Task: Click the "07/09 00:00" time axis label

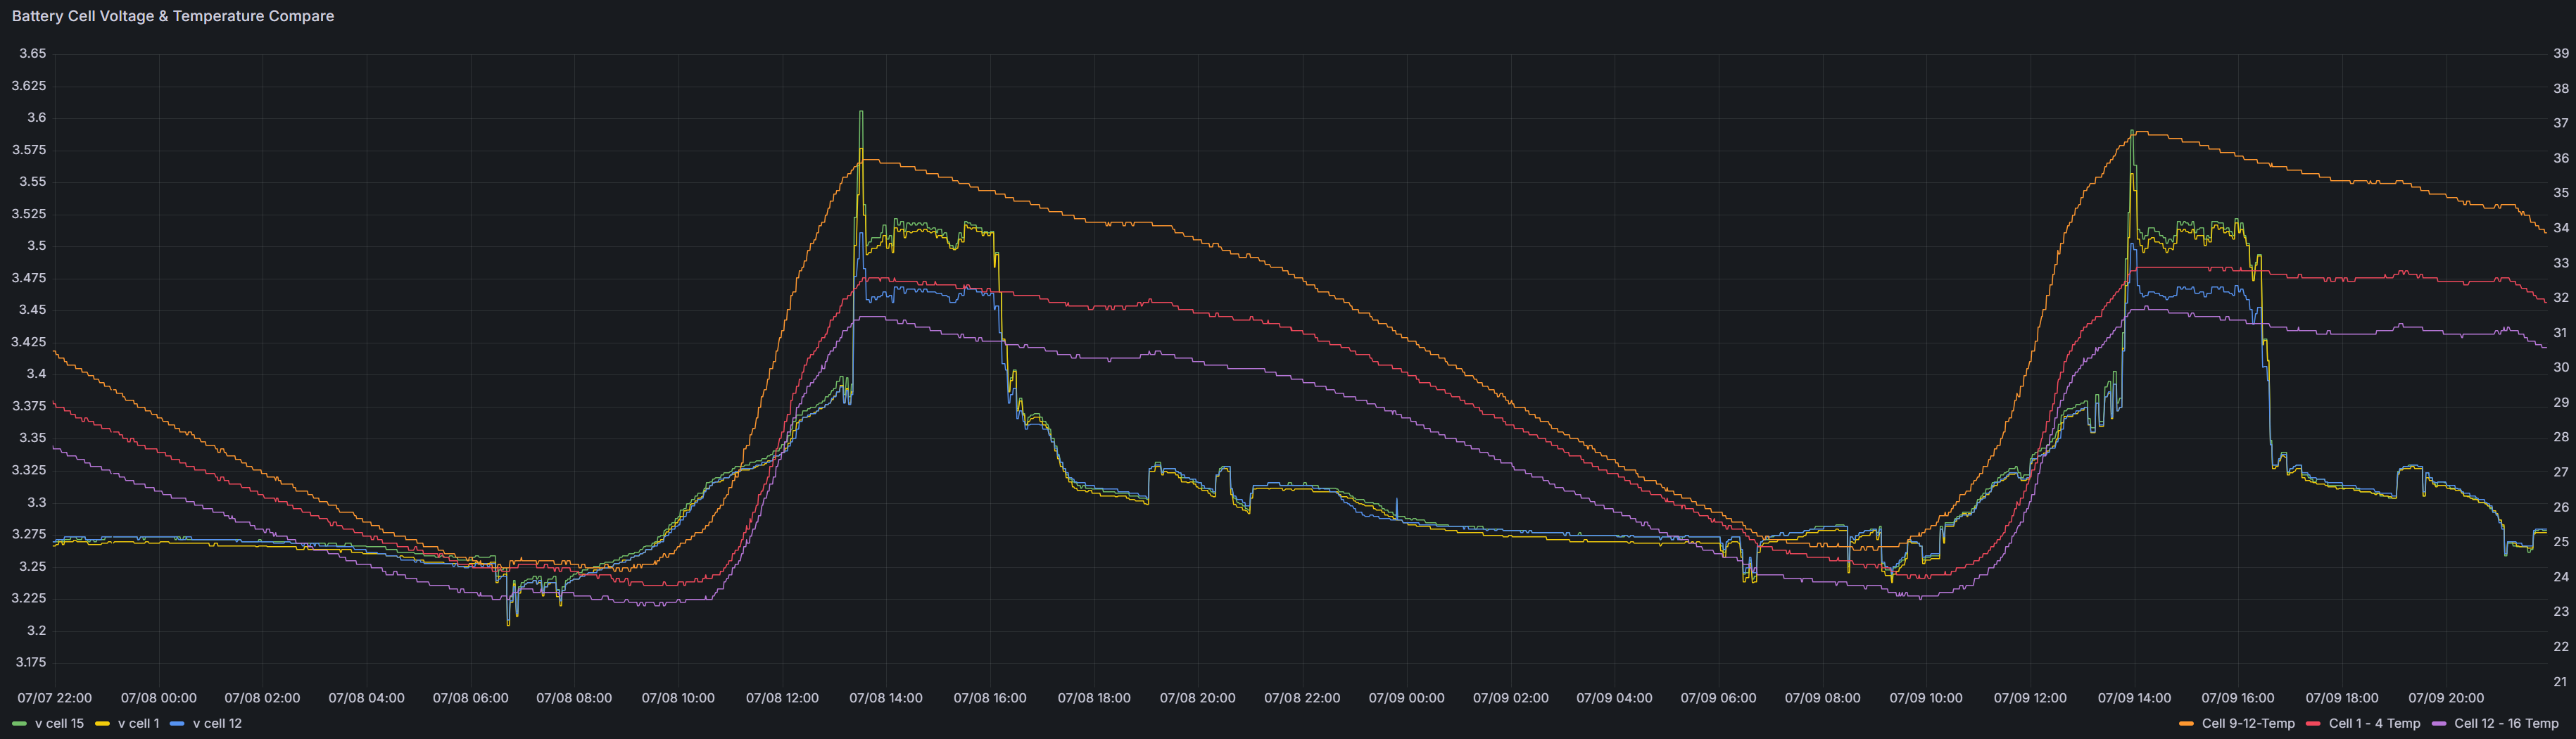Action: [1406, 698]
